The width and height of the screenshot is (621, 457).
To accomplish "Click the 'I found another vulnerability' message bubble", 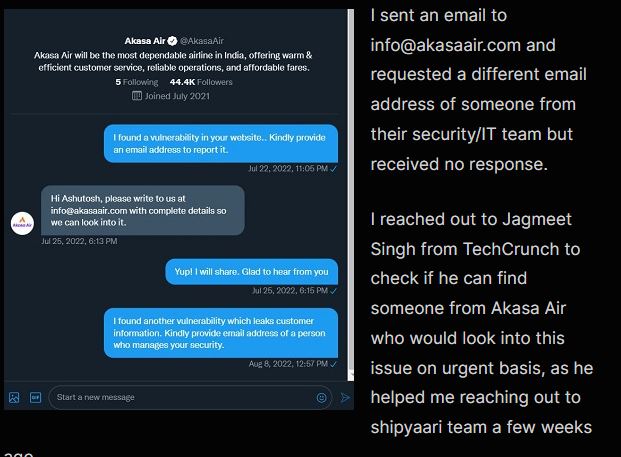I will (x=221, y=332).
